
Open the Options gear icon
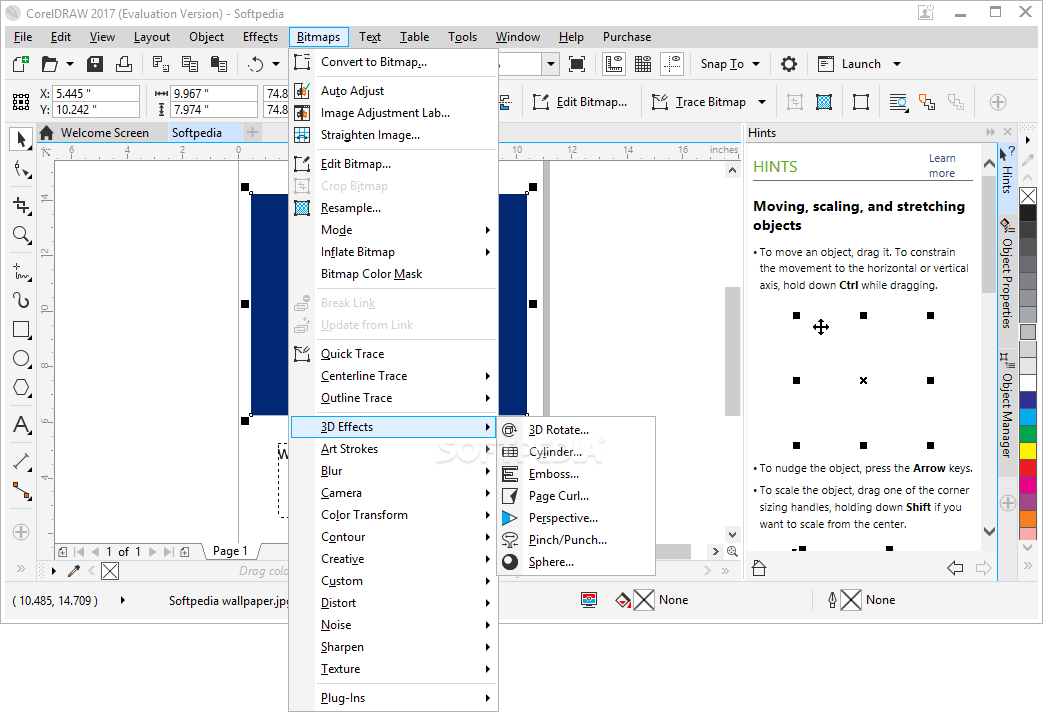click(x=789, y=64)
